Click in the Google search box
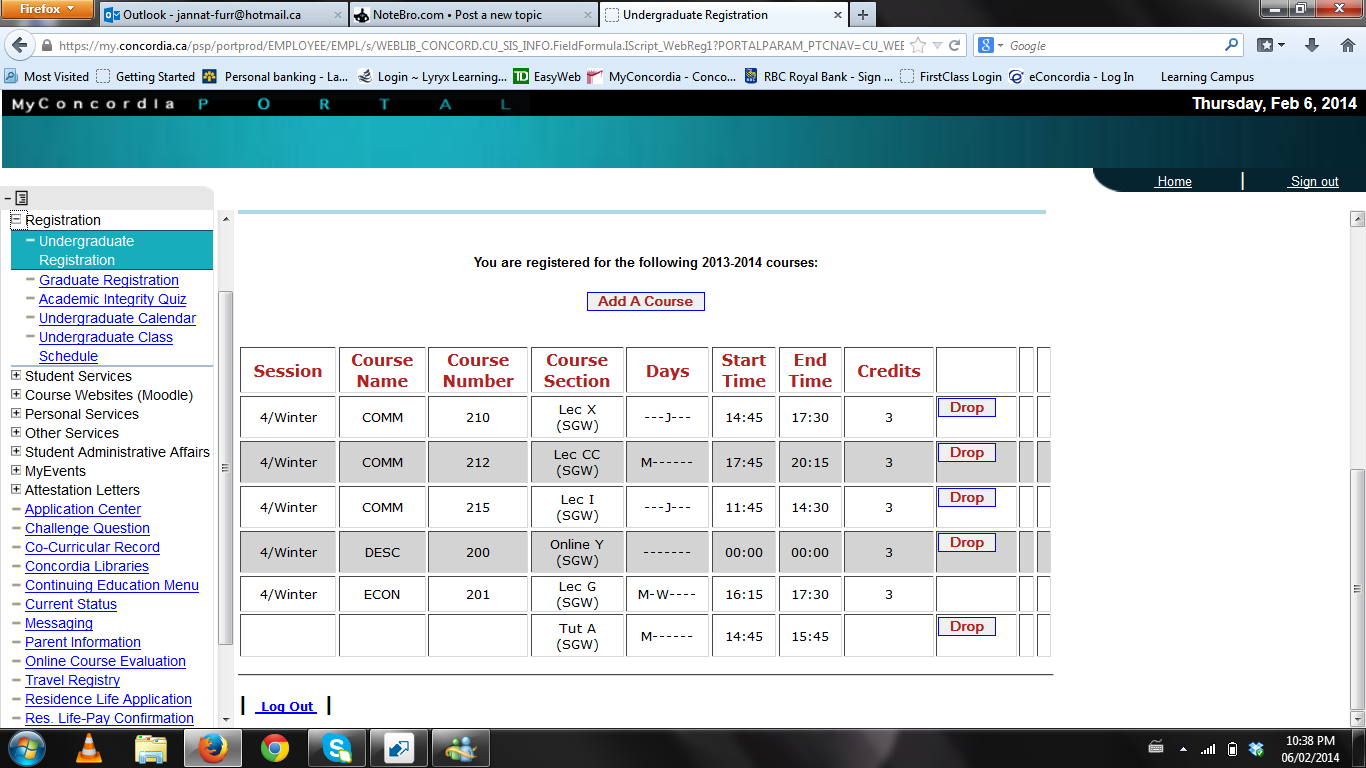Viewport: 1366px width, 768px height. tap(1110, 46)
